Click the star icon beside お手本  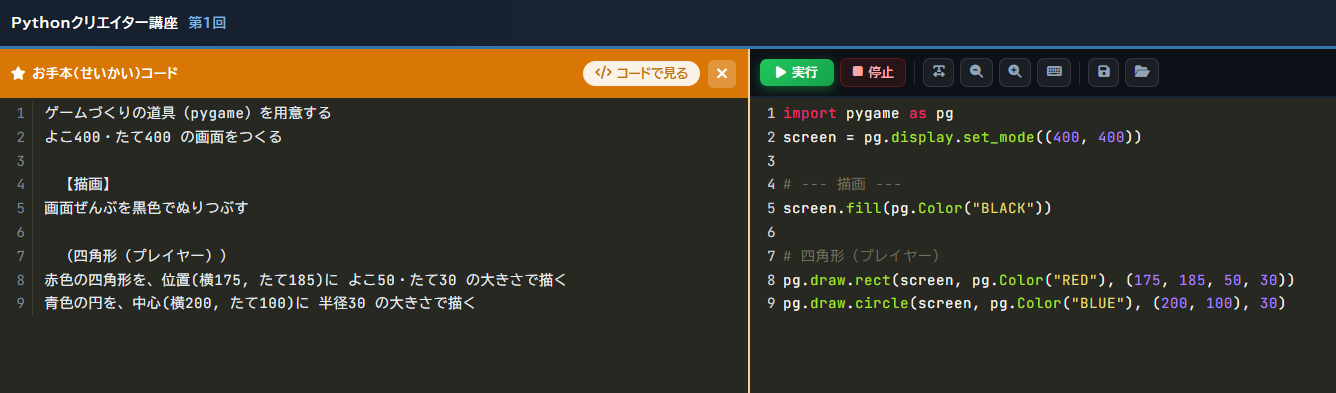18,74
